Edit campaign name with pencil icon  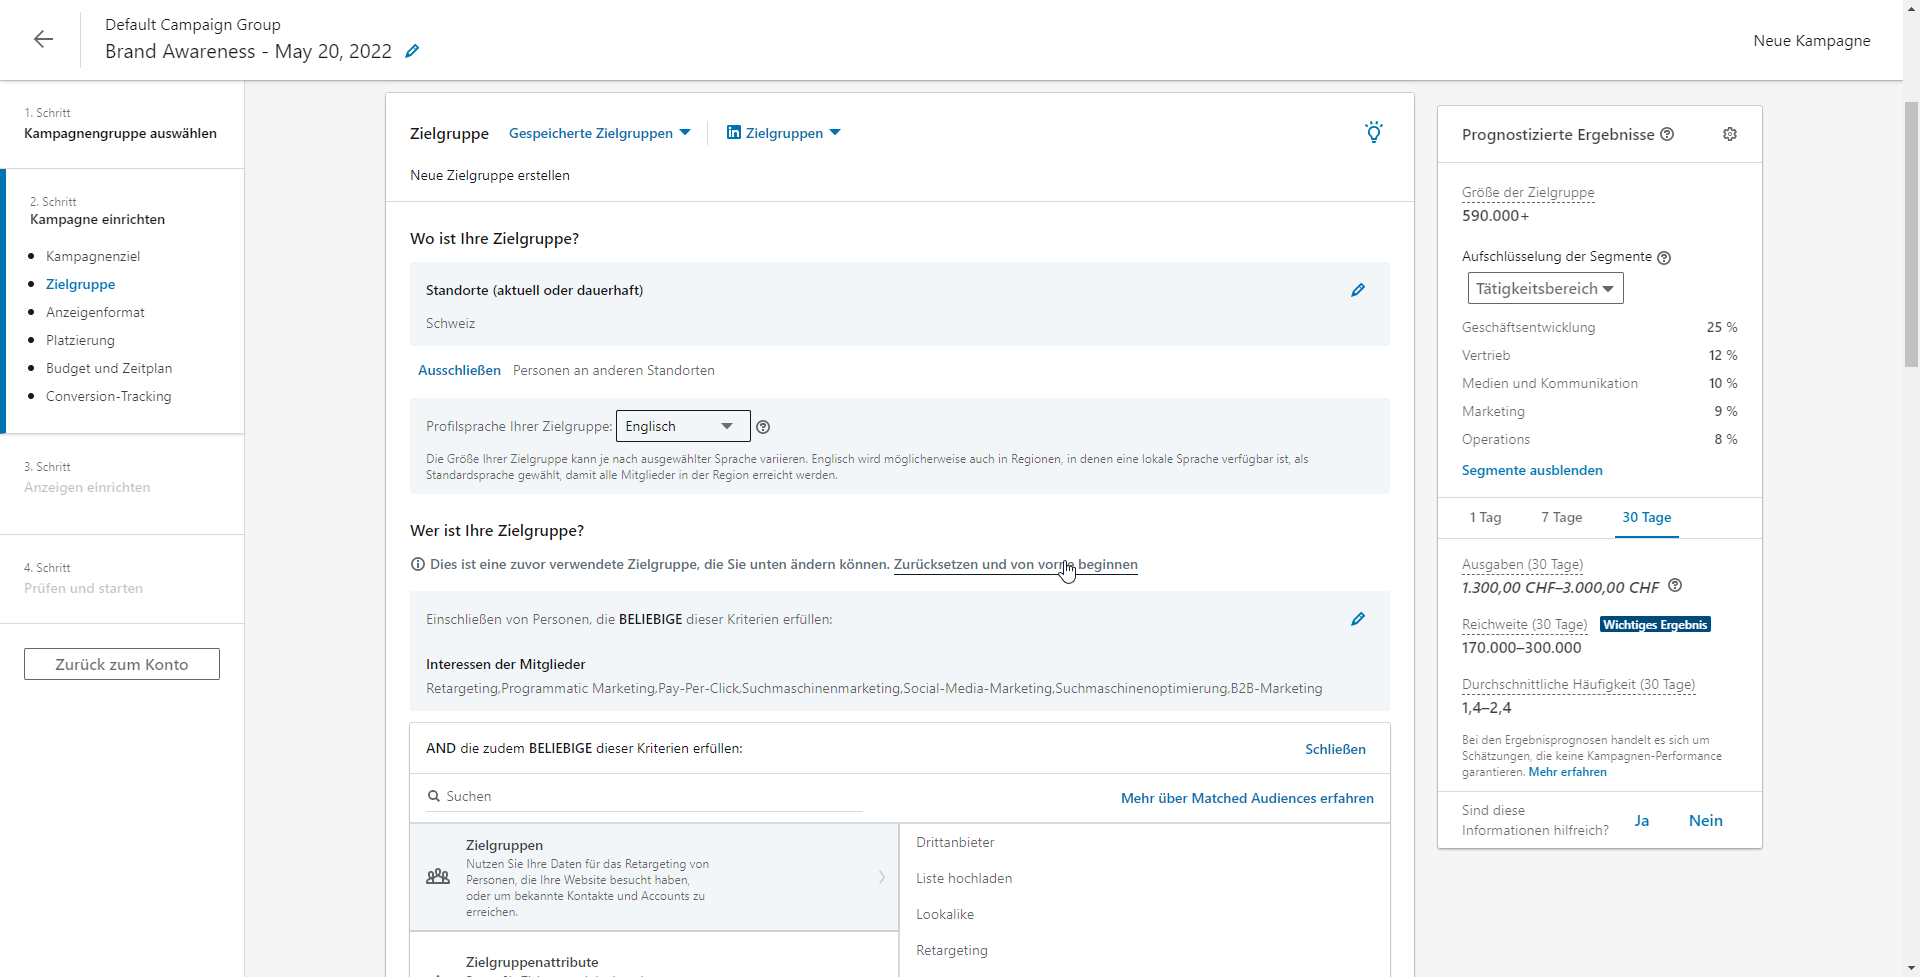point(412,51)
